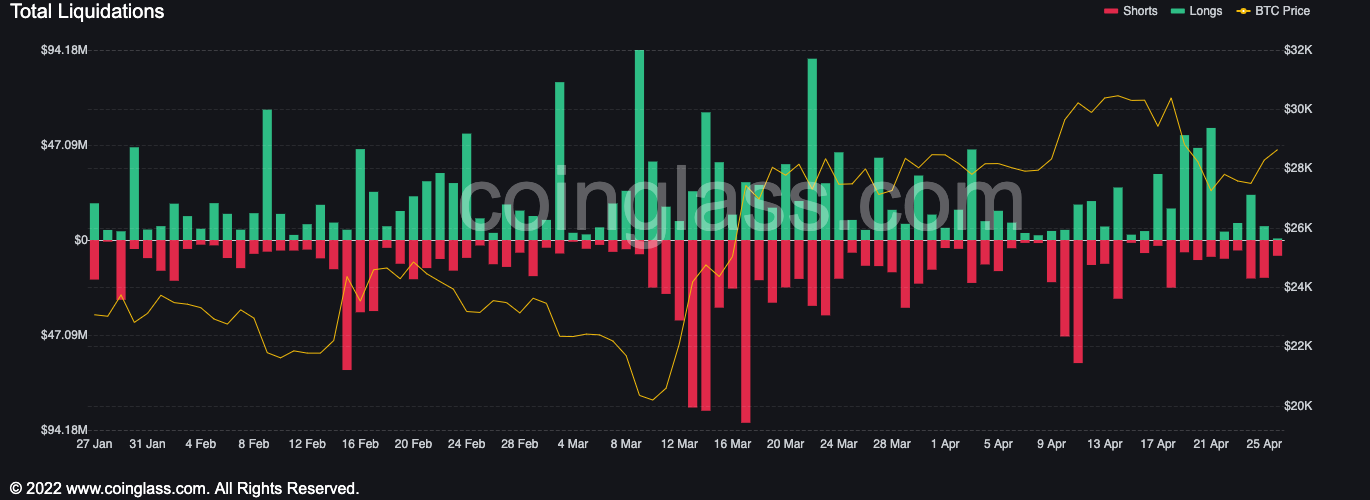Select the 25 Apr date label
This screenshot has height=500, width=1370.
click(1265, 444)
